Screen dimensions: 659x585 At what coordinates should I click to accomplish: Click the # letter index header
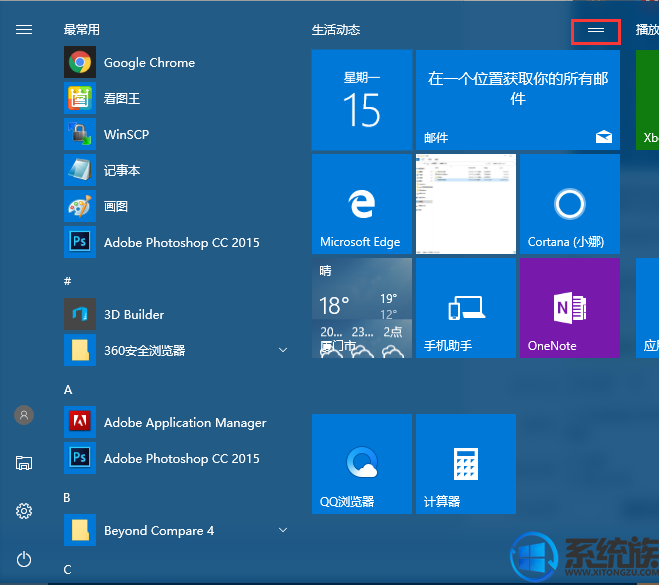point(67,281)
